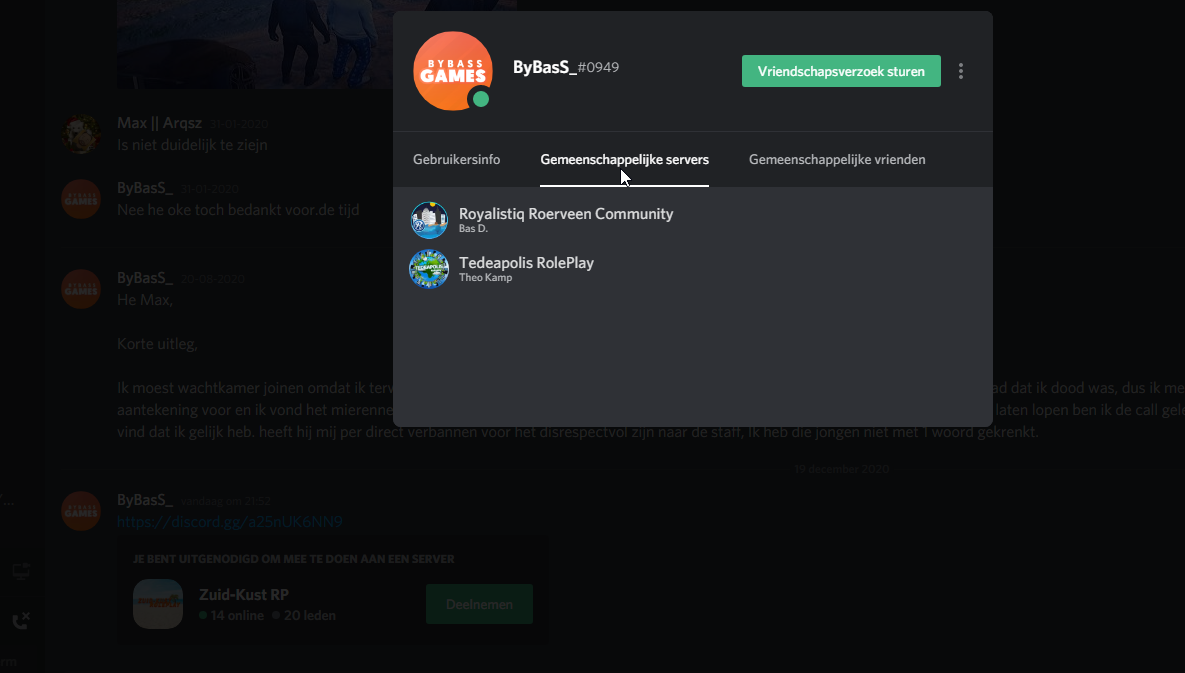Image resolution: width=1185 pixels, height=673 pixels.
Task: Click Vriendschapsverzoek sturen button
Action: pyautogui.click(x=841, y=71)
